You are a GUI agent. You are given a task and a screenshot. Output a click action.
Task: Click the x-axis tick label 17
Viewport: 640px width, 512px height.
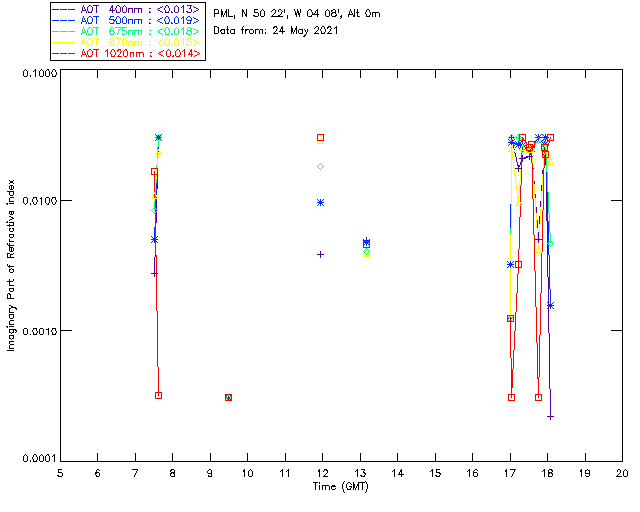click(510, 473)
